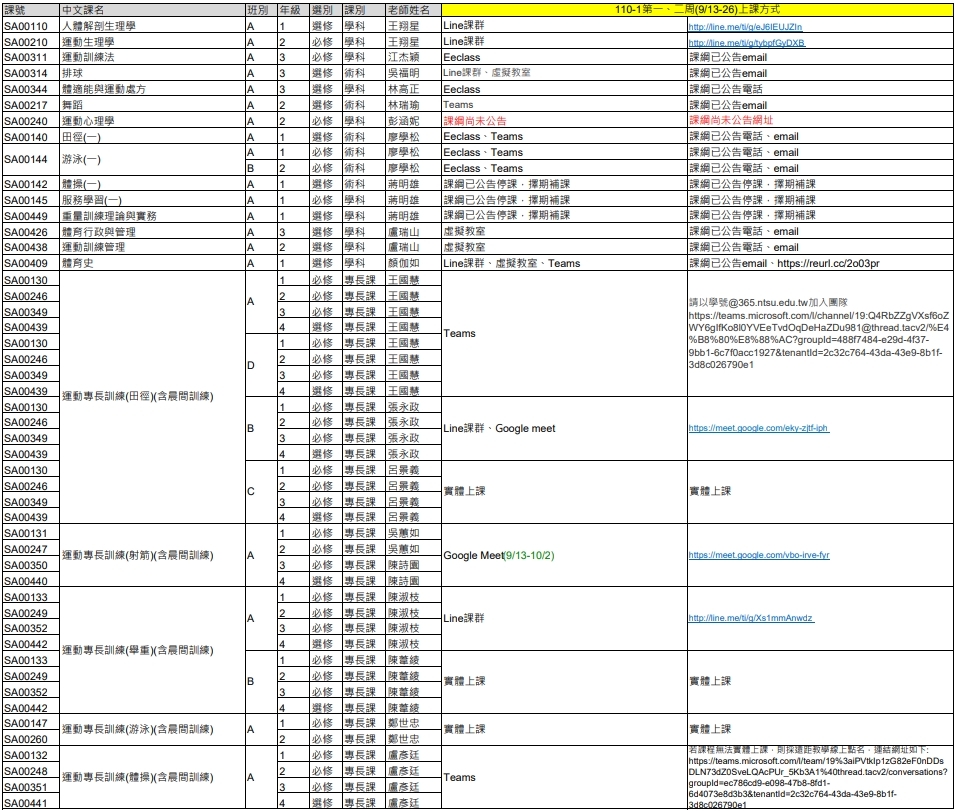Image resolution: width=954 pixels, height=811 pixels.
Task: Click course code SA00409
Action: click(x=26, y=263)
